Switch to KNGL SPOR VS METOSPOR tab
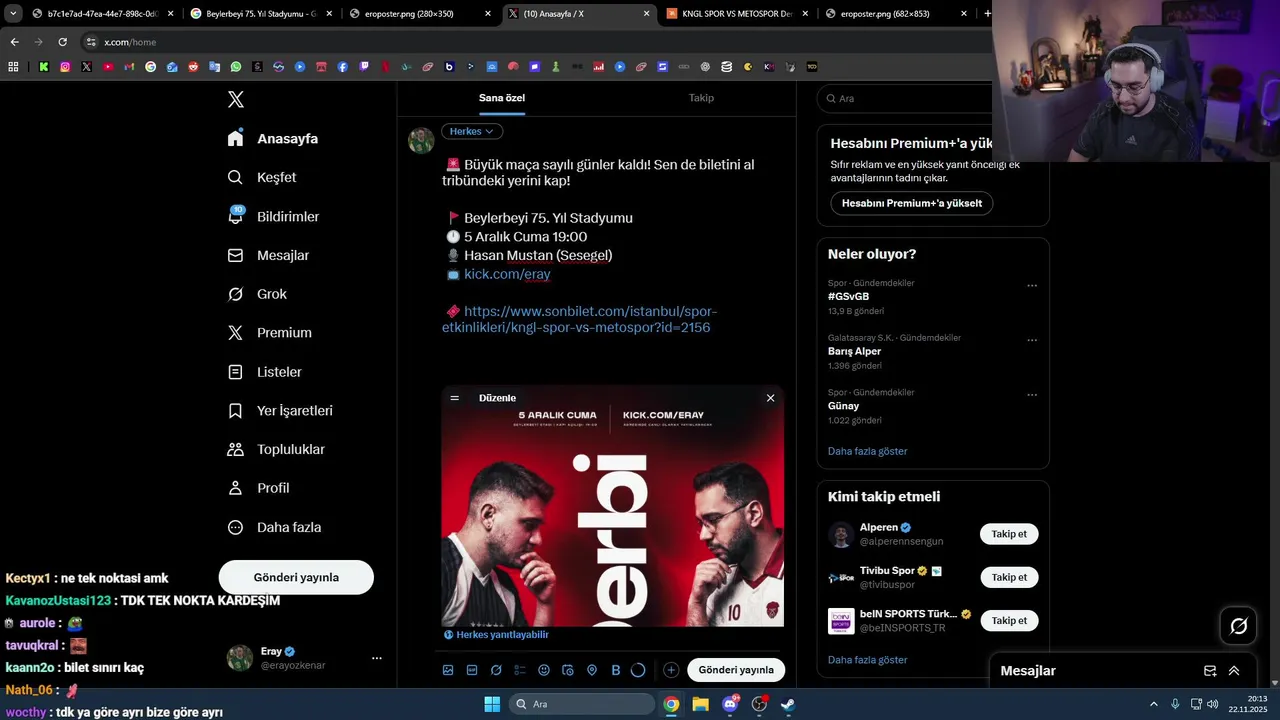Viewport: 1280px width, 720px height. point(737,14)
